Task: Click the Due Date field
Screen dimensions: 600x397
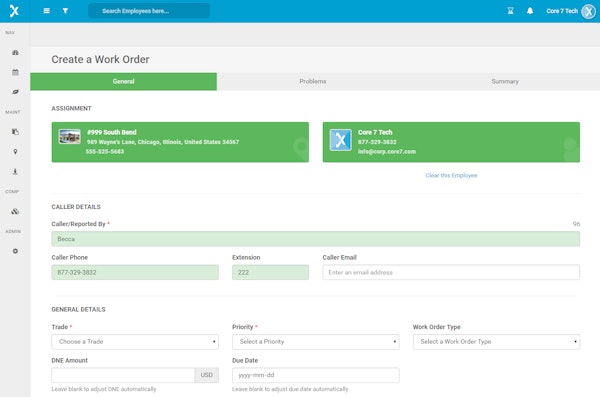Action: tap(316, 375)
